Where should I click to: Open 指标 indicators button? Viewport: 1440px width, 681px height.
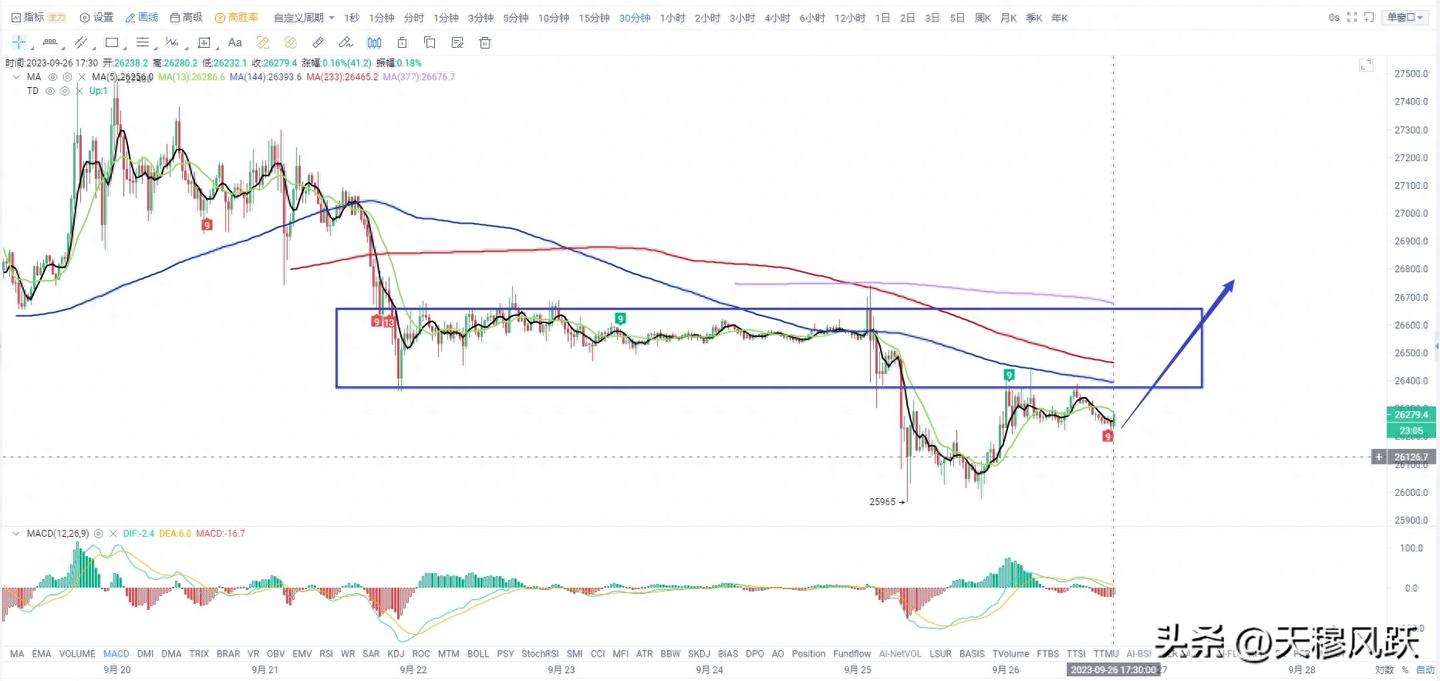point(27,18)
